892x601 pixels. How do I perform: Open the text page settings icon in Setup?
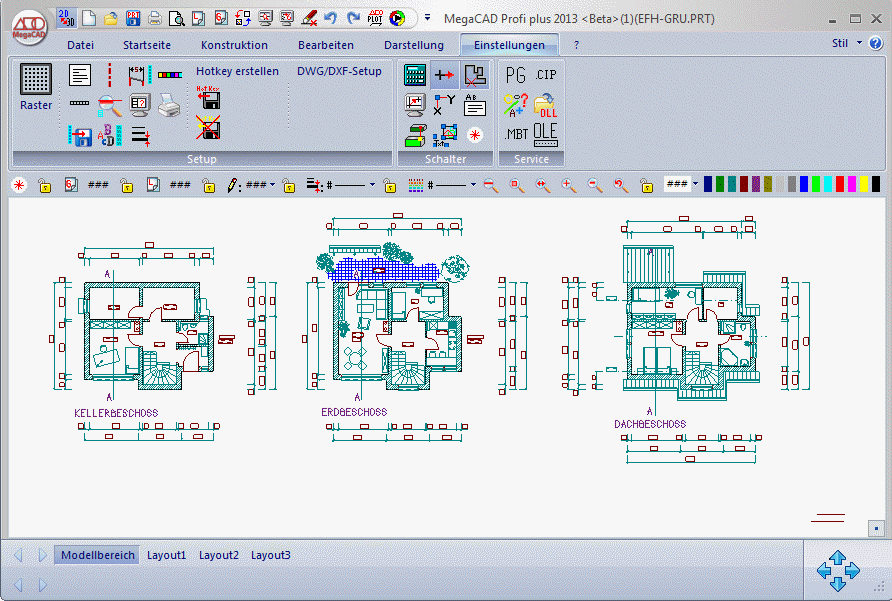tap(80, 75)
